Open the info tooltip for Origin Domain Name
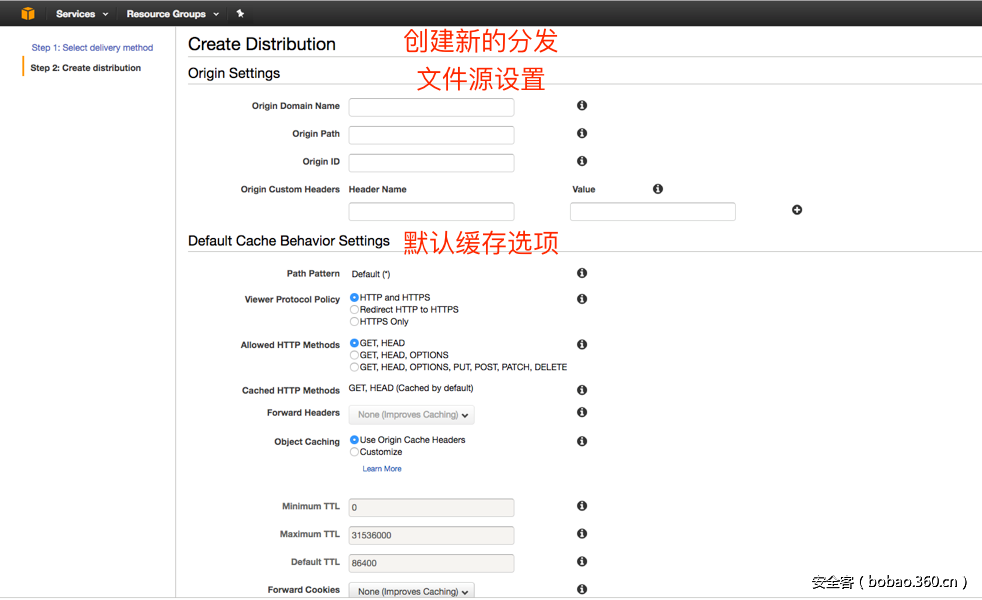 (x=581, y=105)
